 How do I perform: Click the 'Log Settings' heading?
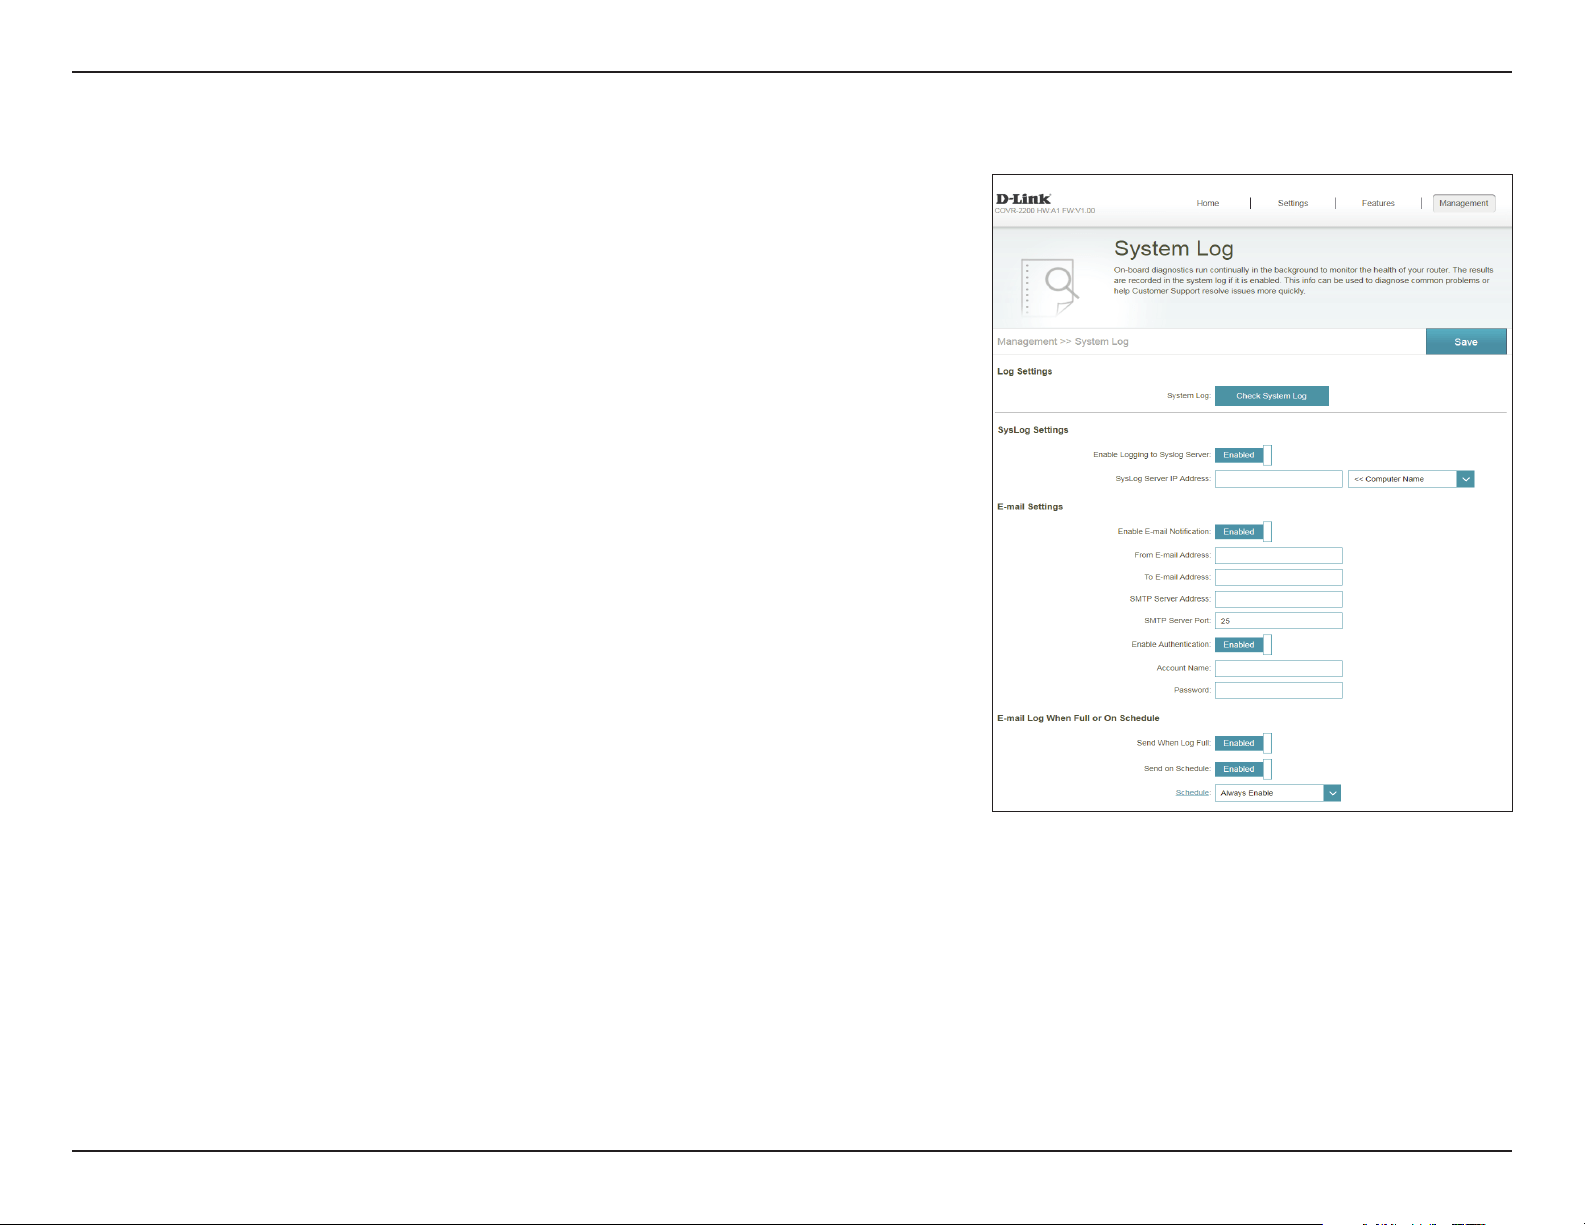[1025, 372]
